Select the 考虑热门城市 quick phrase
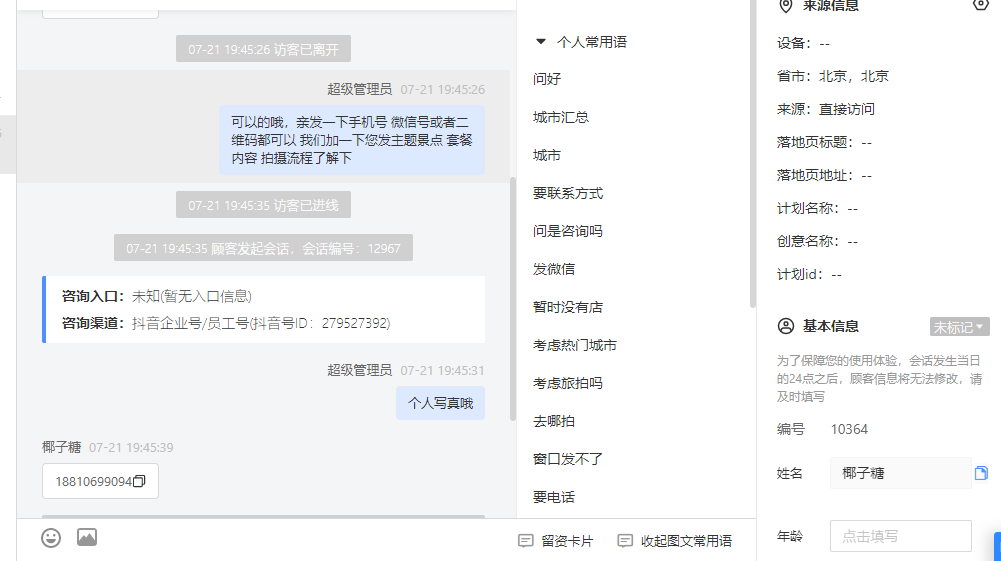Screen dimensions: 1001x561 [575, 345]
